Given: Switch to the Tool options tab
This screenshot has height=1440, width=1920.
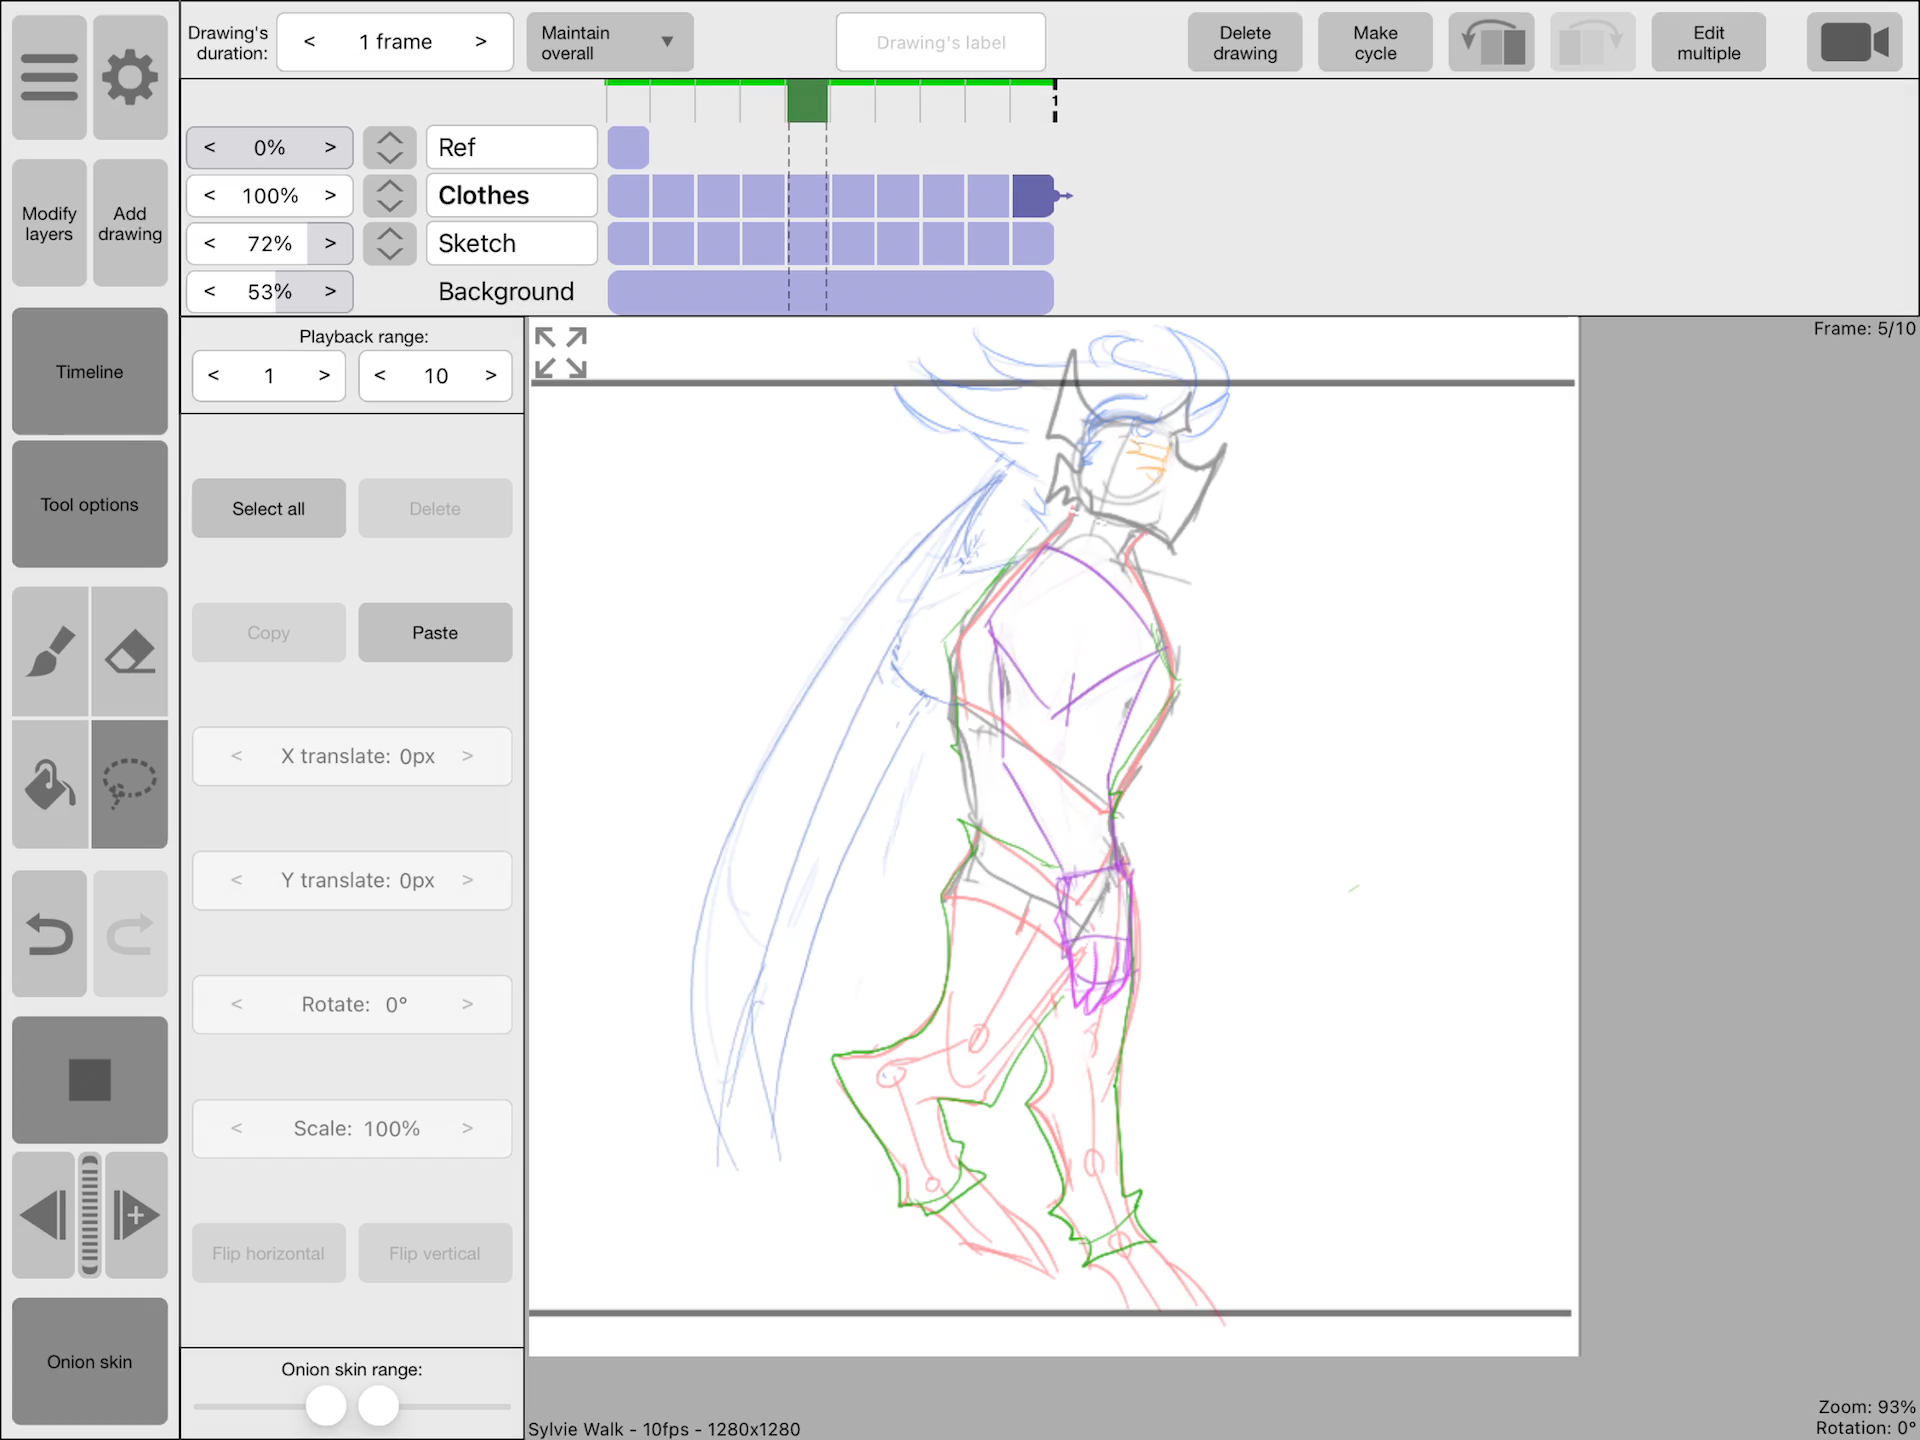Looking at the screenshot, I should [90, 504].
